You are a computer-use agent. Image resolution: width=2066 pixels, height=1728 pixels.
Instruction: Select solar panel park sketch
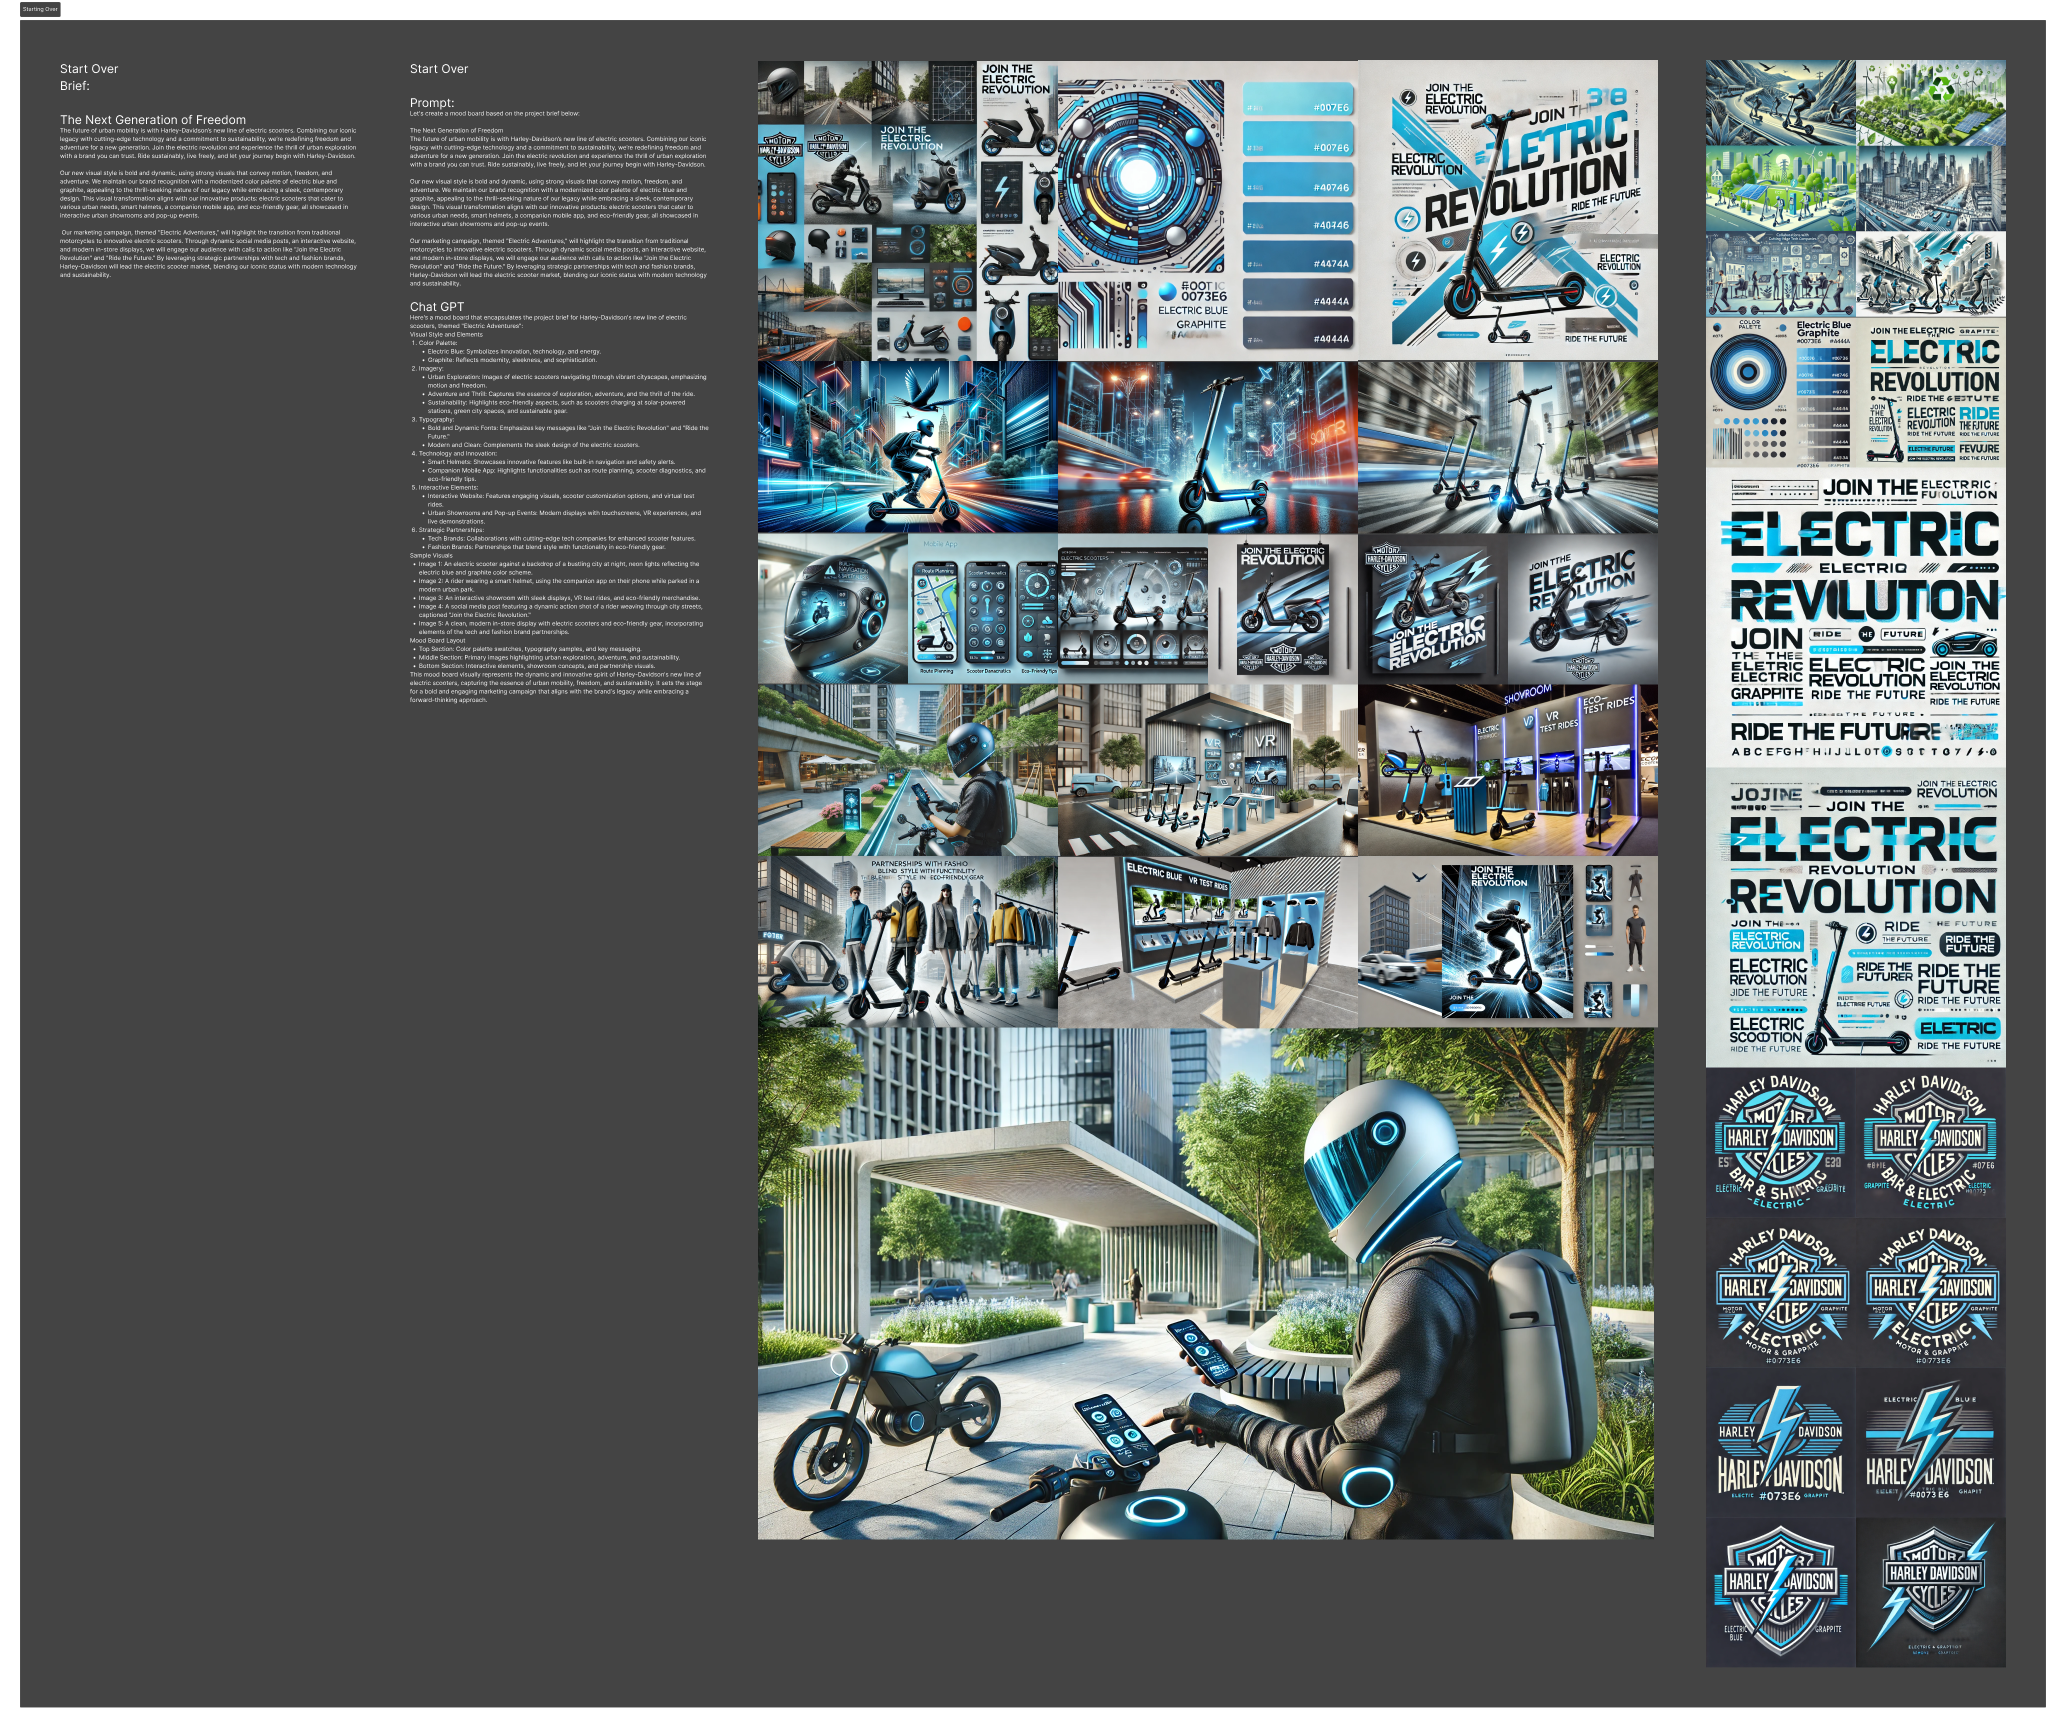click(x=1780, y=189)
